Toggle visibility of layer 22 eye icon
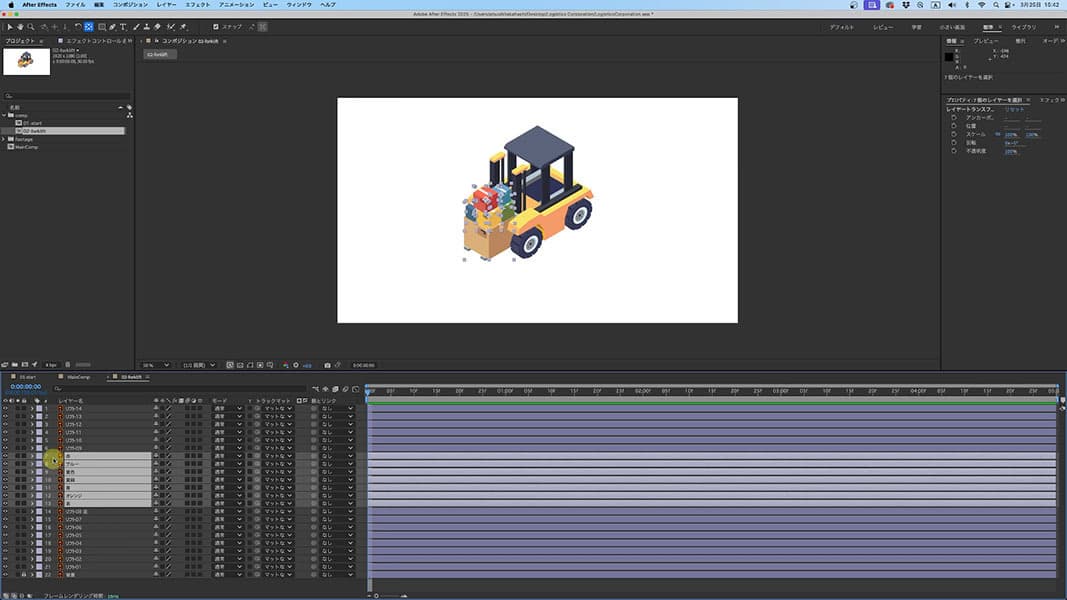Viewport: 1067px width, 600px height. (5, 575)
